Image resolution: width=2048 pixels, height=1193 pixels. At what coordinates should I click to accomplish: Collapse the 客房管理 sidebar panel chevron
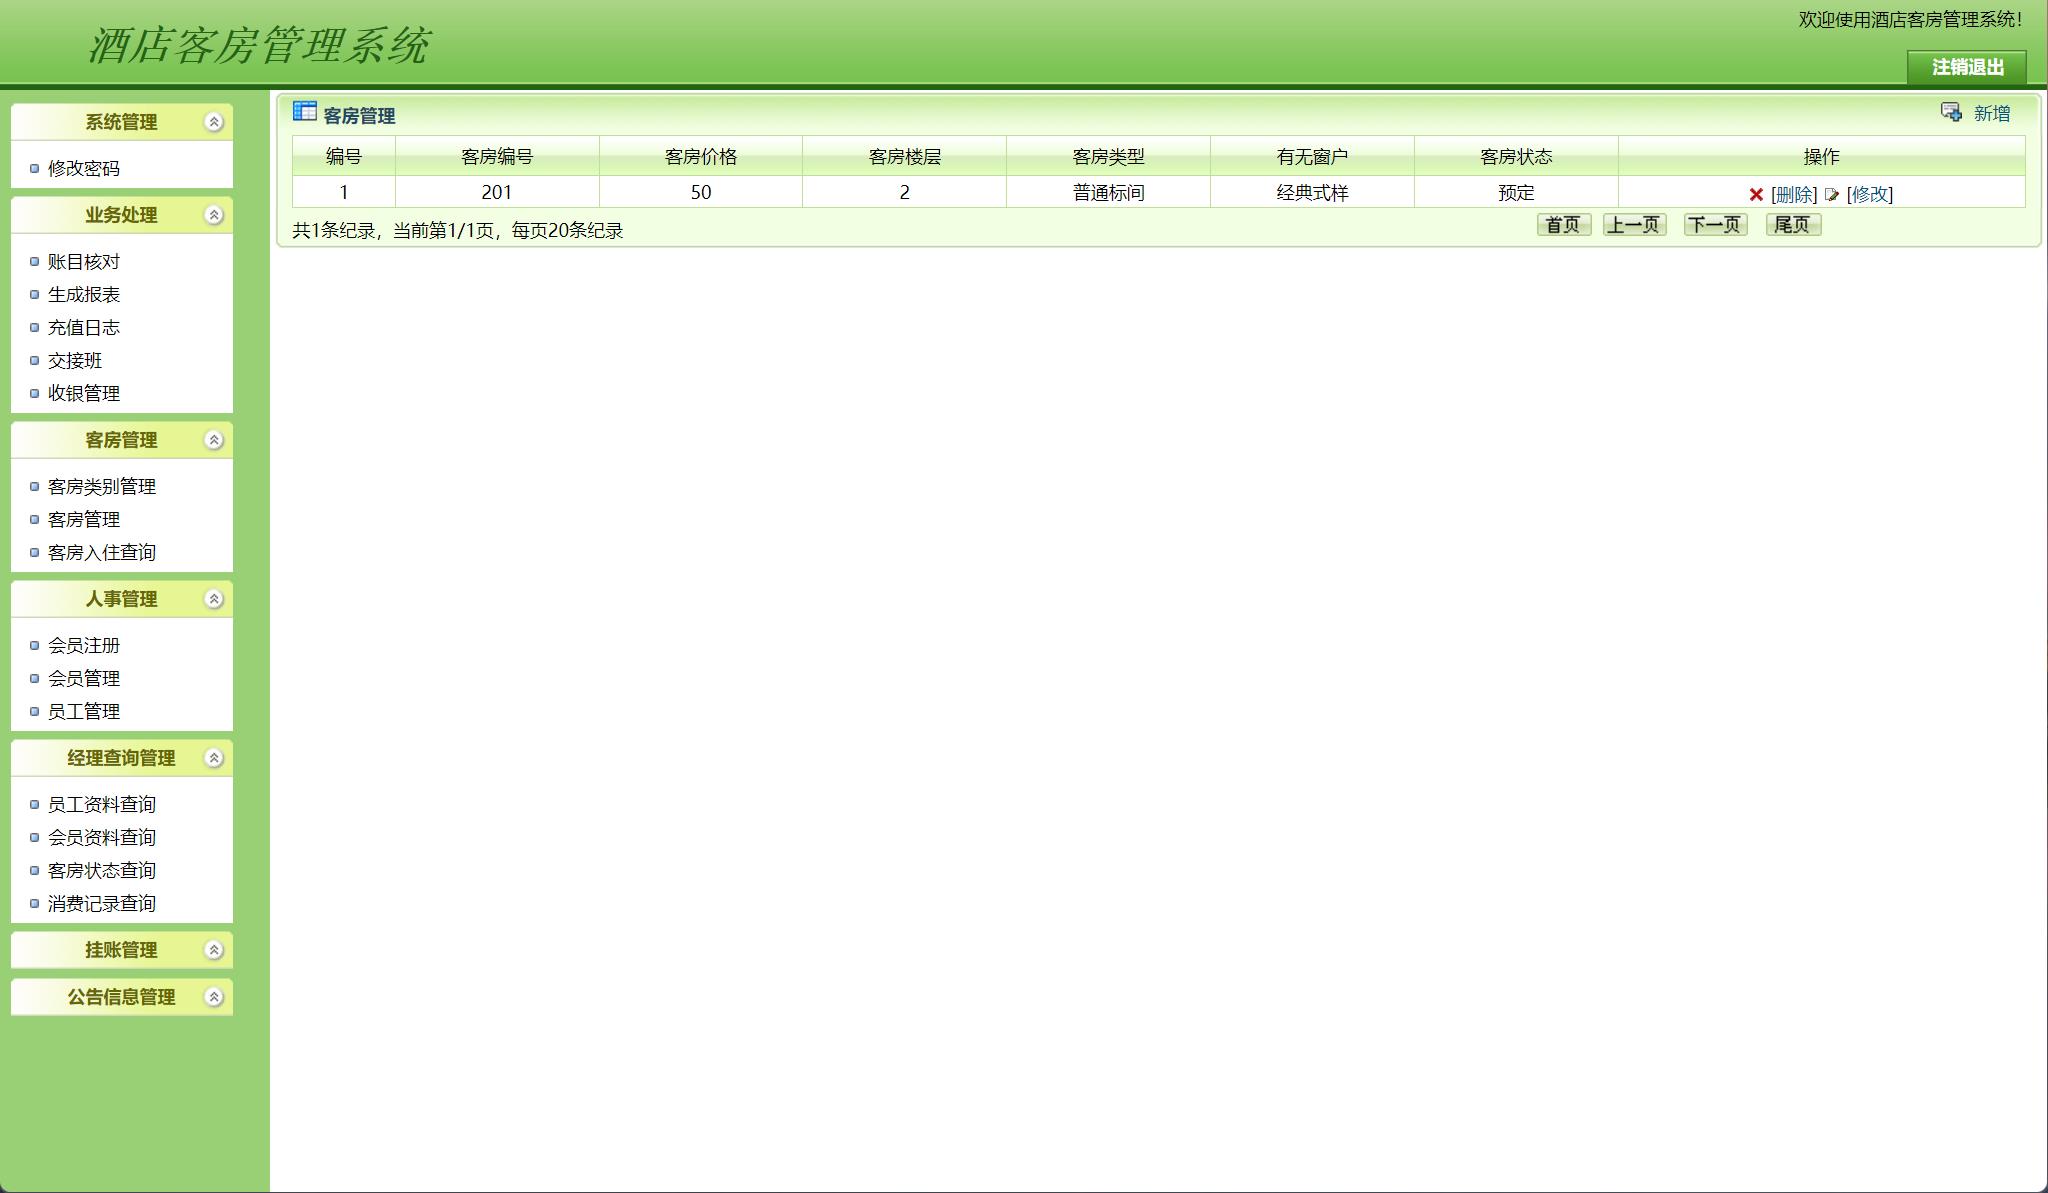tap(213, 440)
